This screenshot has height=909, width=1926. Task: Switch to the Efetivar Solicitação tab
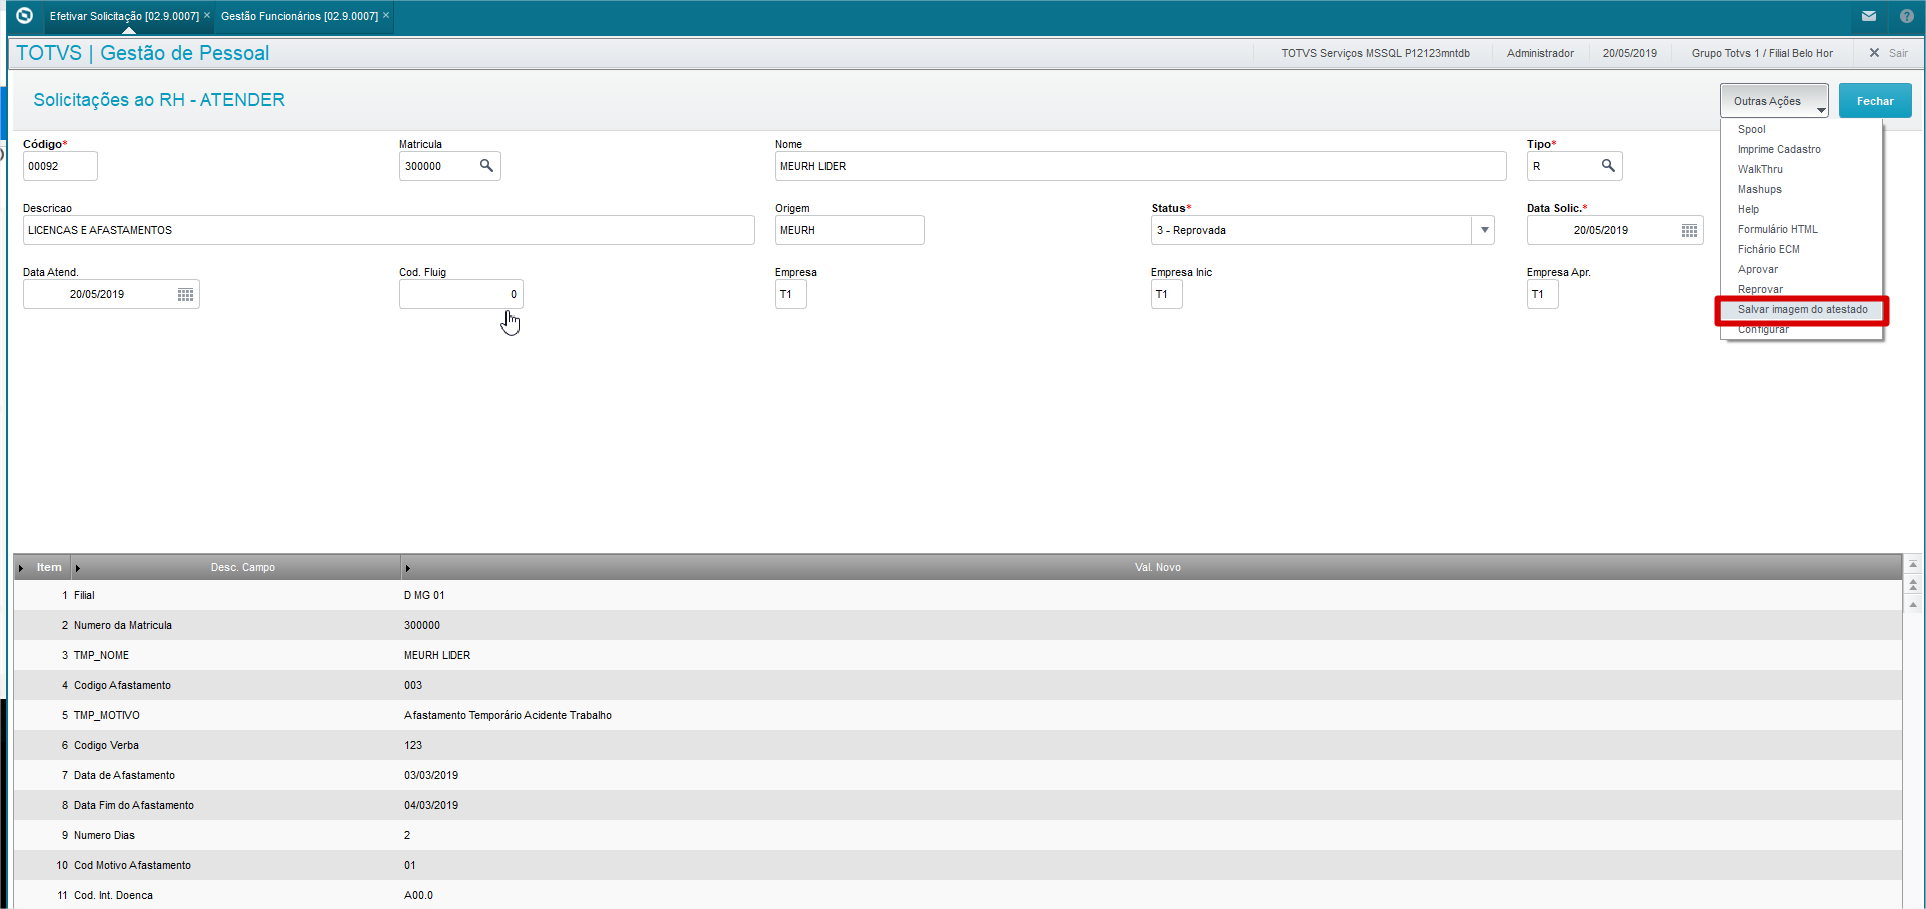pos(124,16)
